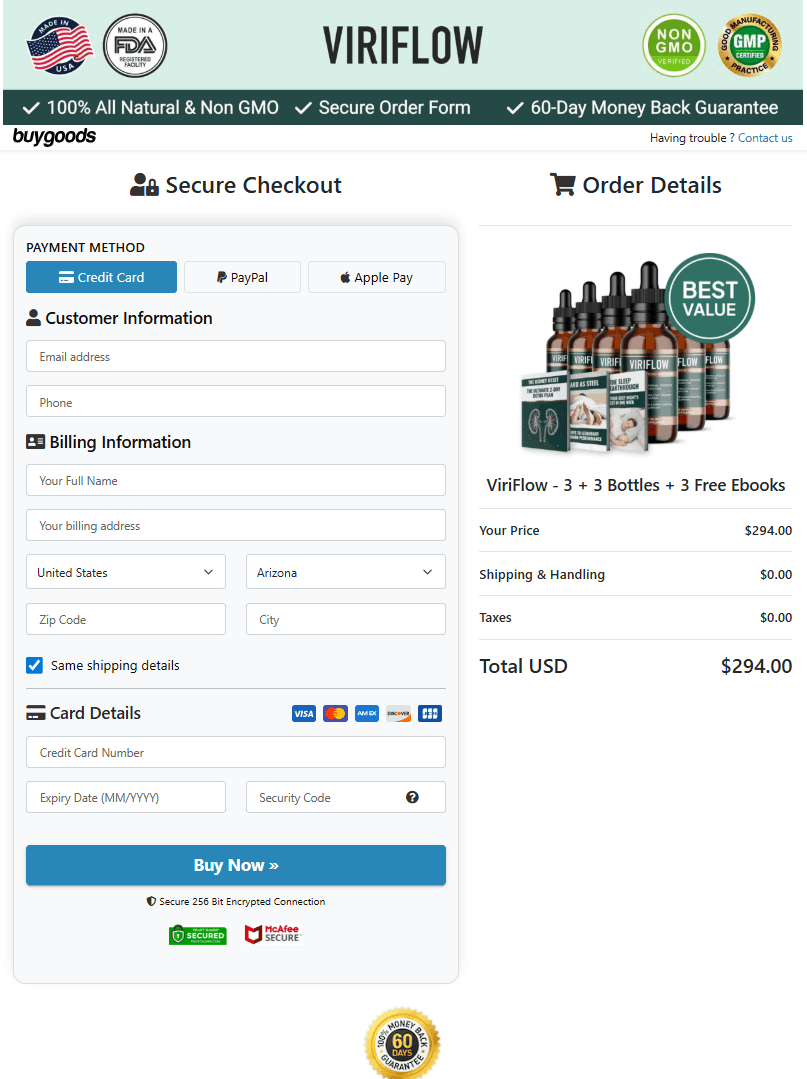This screenshot has height=1079, width=807.
Task: Click the American Express card icon
Action: (367, 713)
